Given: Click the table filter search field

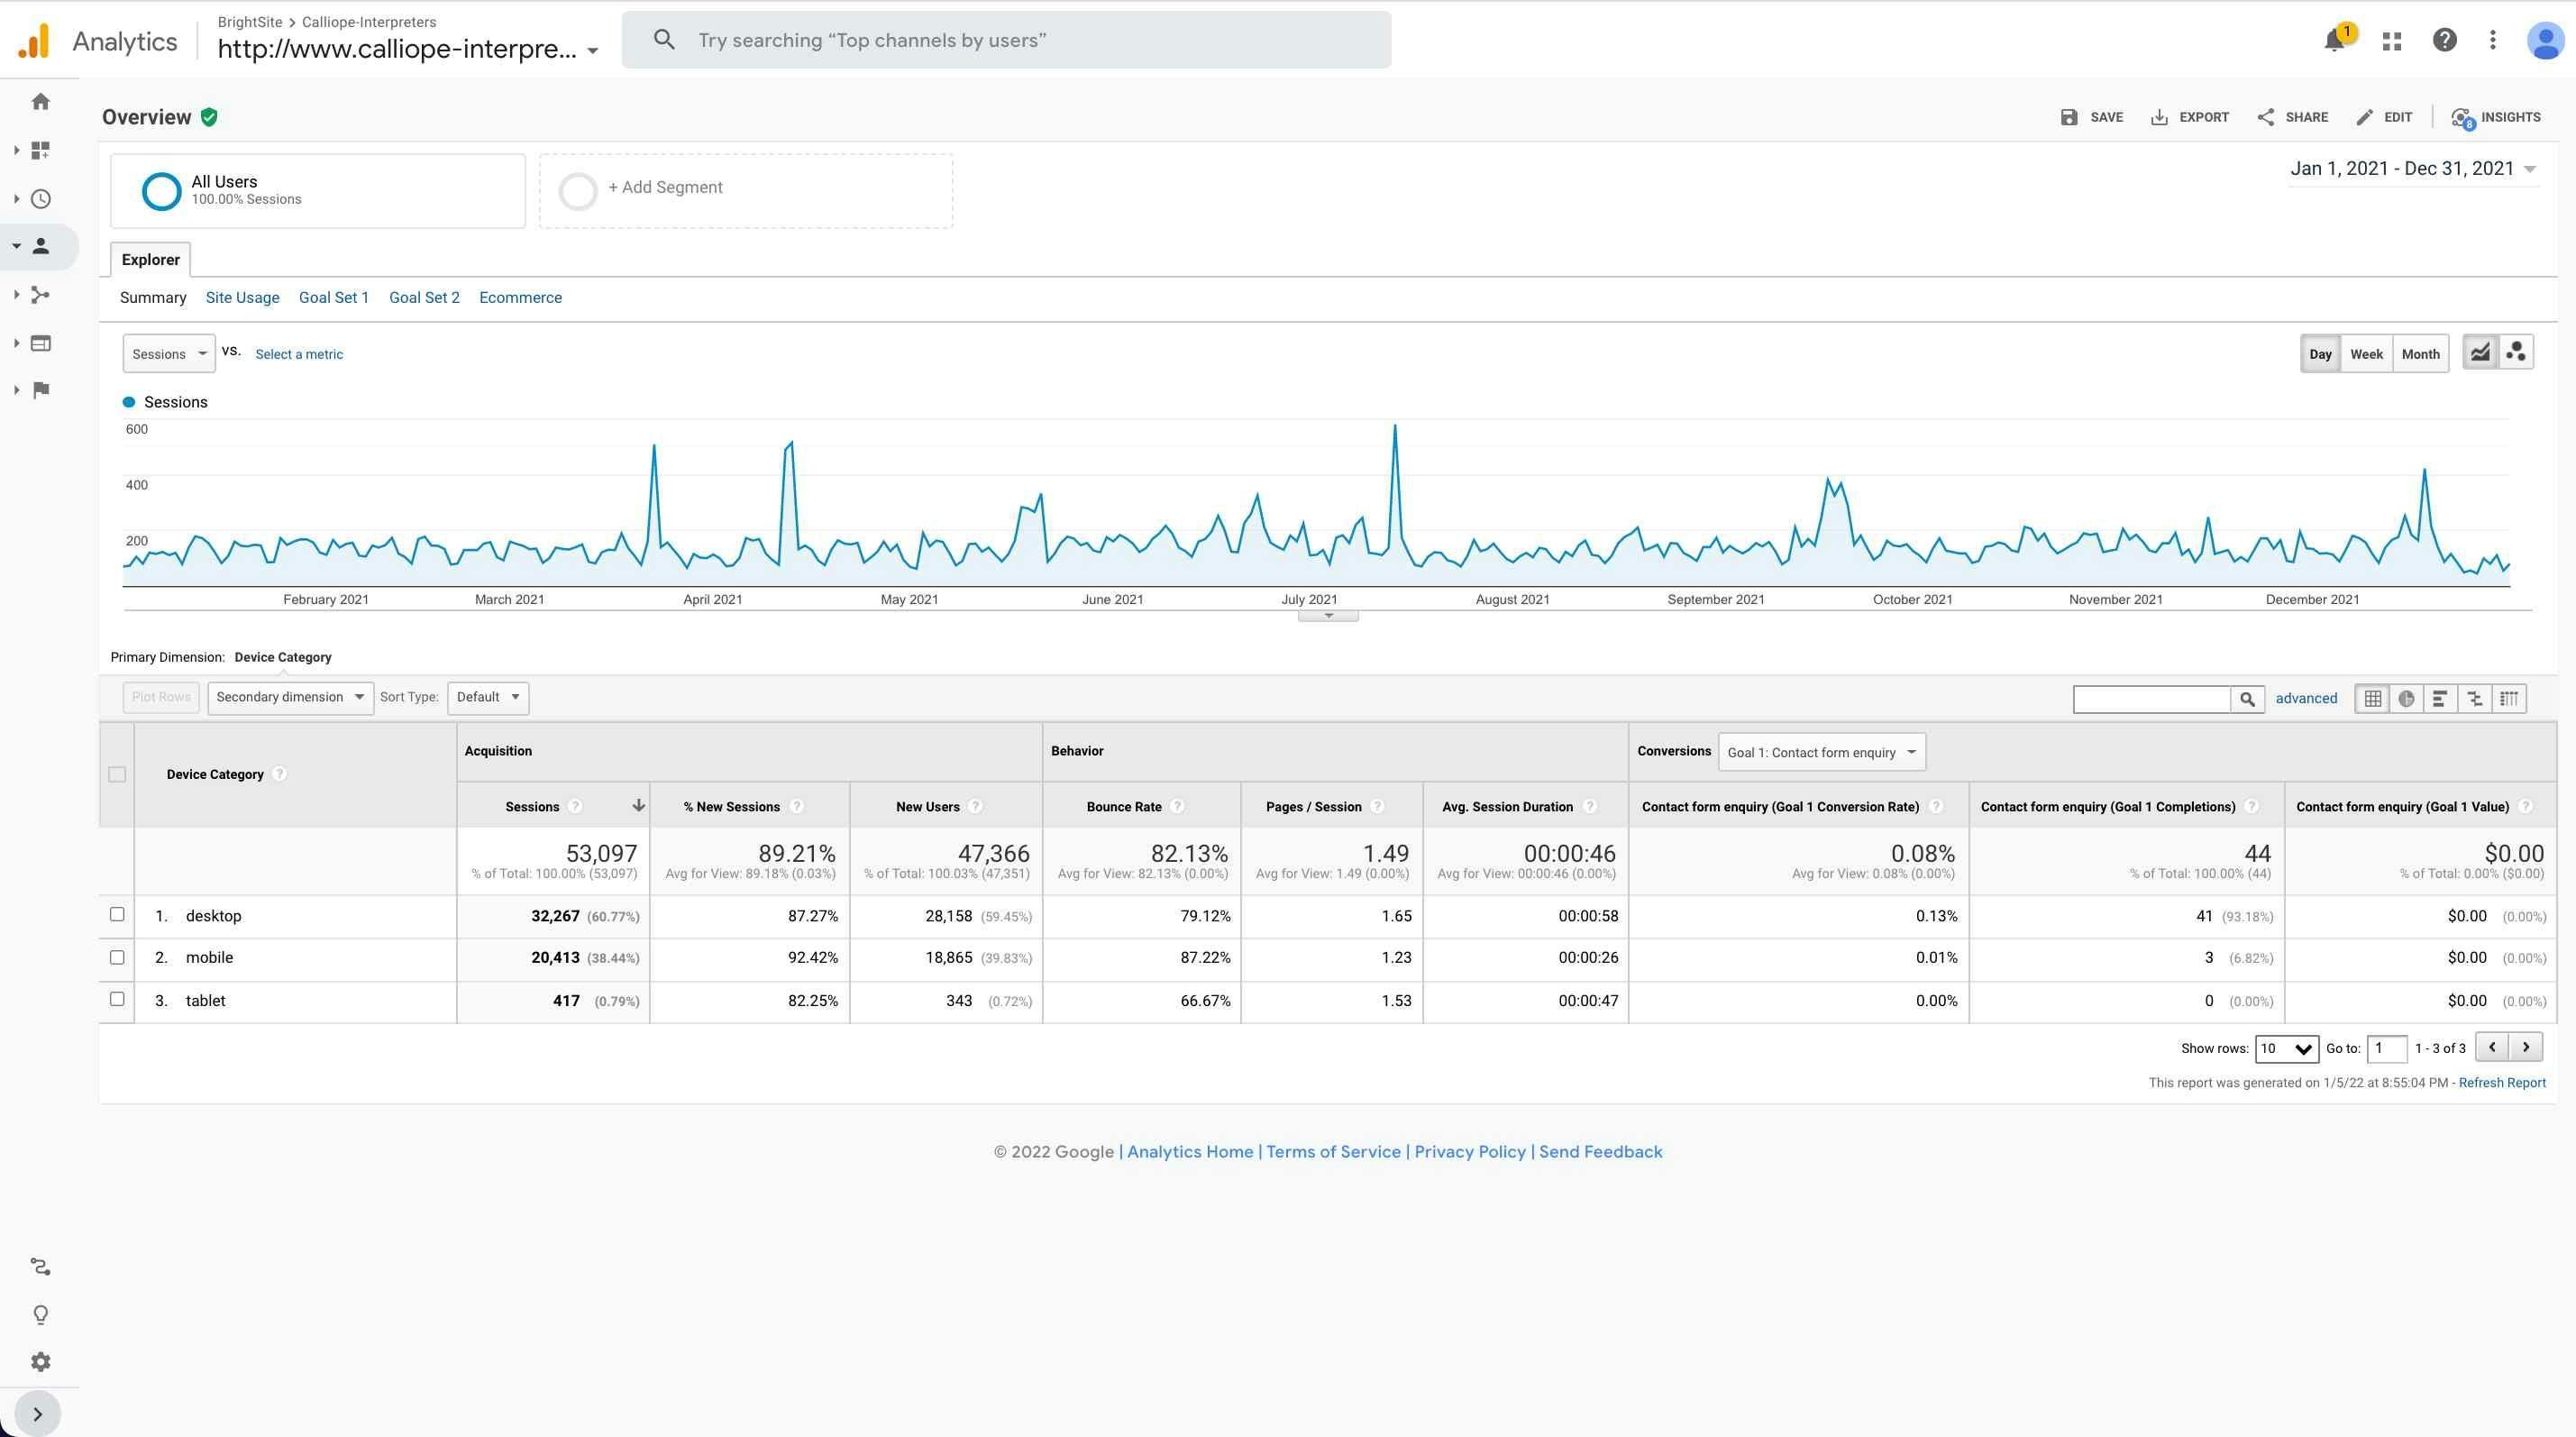Looking at the screenshot, I should point(2151,699).
